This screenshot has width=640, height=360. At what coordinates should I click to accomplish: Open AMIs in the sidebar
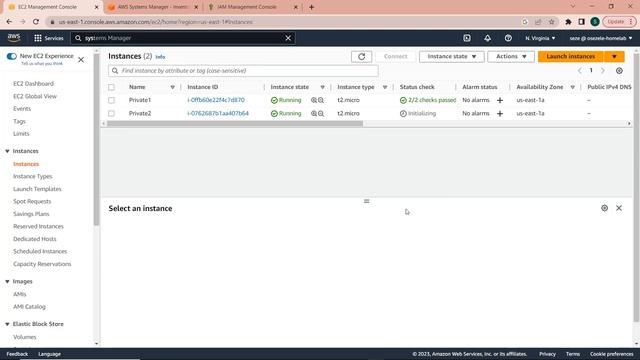(x=20, y=294)
